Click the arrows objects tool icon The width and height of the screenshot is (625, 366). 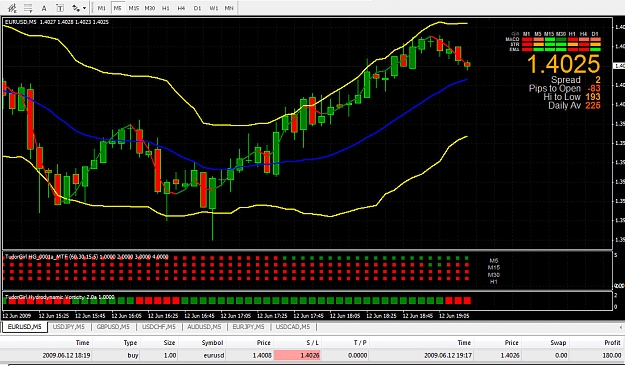coord(75,8)
